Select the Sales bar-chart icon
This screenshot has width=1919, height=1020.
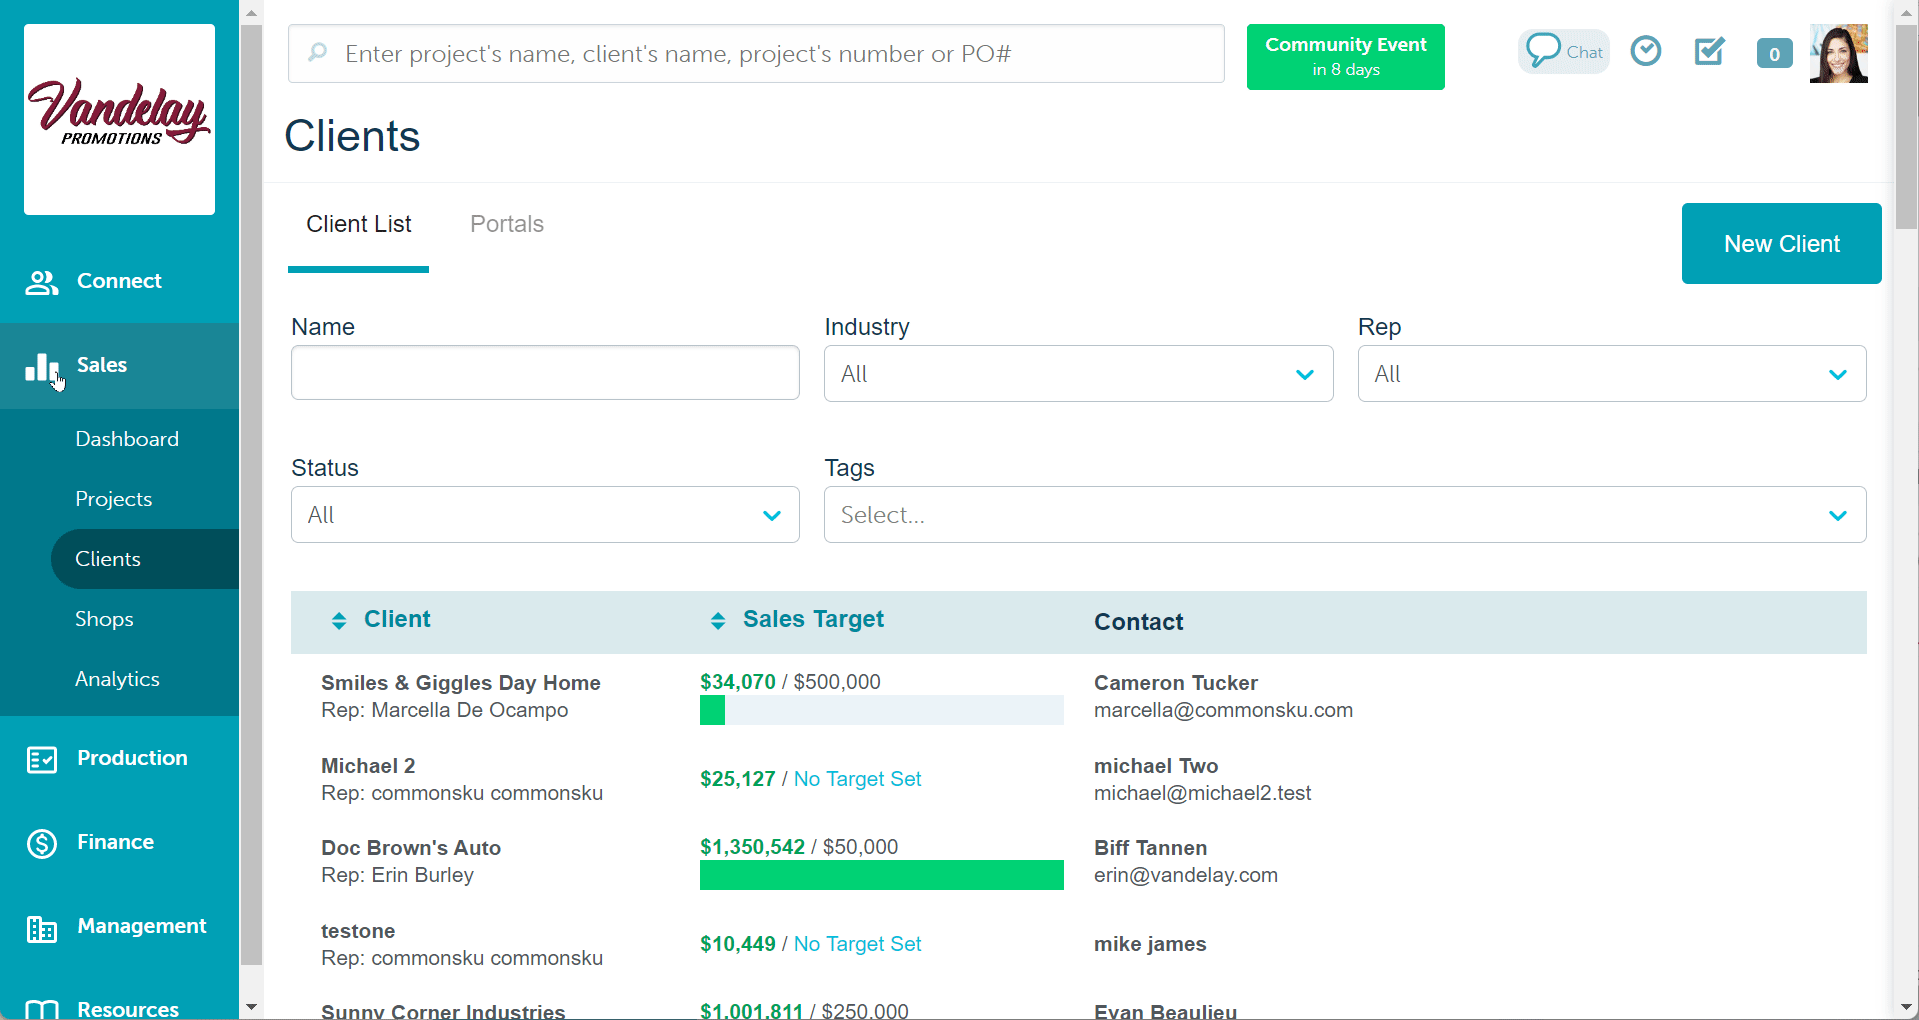coord(41,366)
